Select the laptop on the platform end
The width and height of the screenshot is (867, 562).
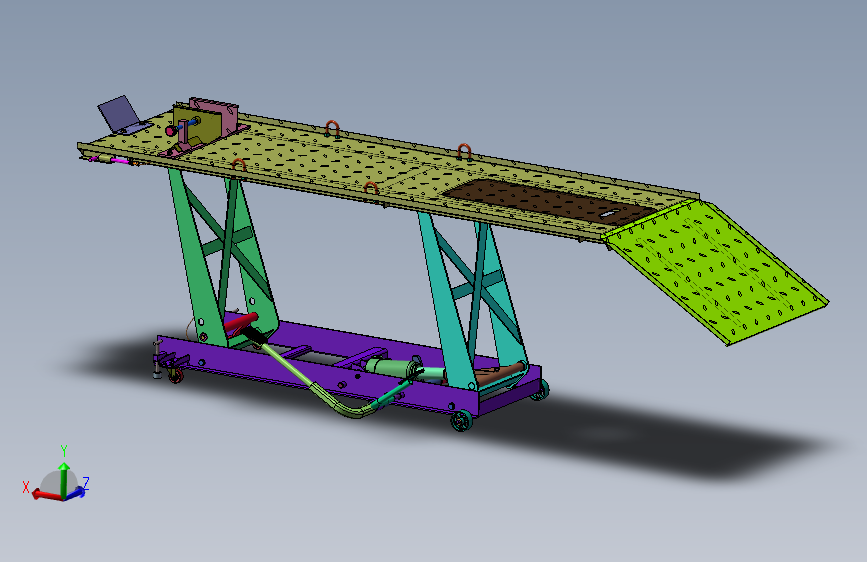123,116
